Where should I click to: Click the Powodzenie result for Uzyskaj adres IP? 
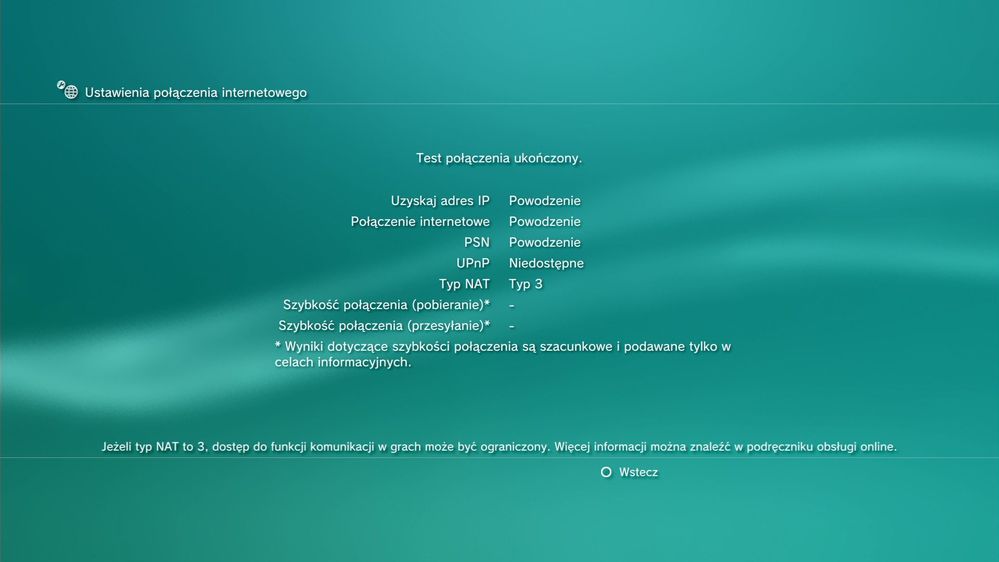[x=545, y=201]
